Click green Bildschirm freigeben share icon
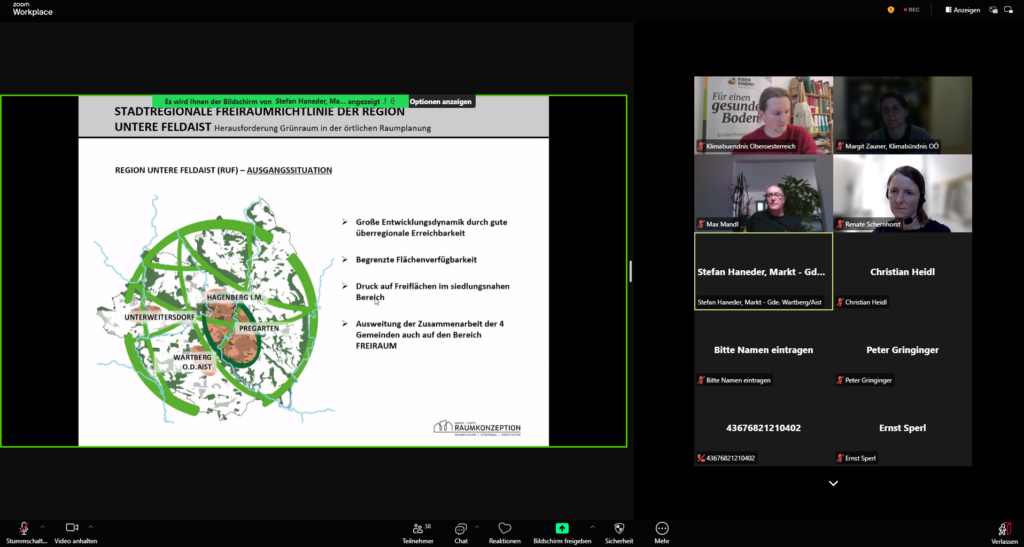Screen dimensions: 1024x547 click(562, 528)
